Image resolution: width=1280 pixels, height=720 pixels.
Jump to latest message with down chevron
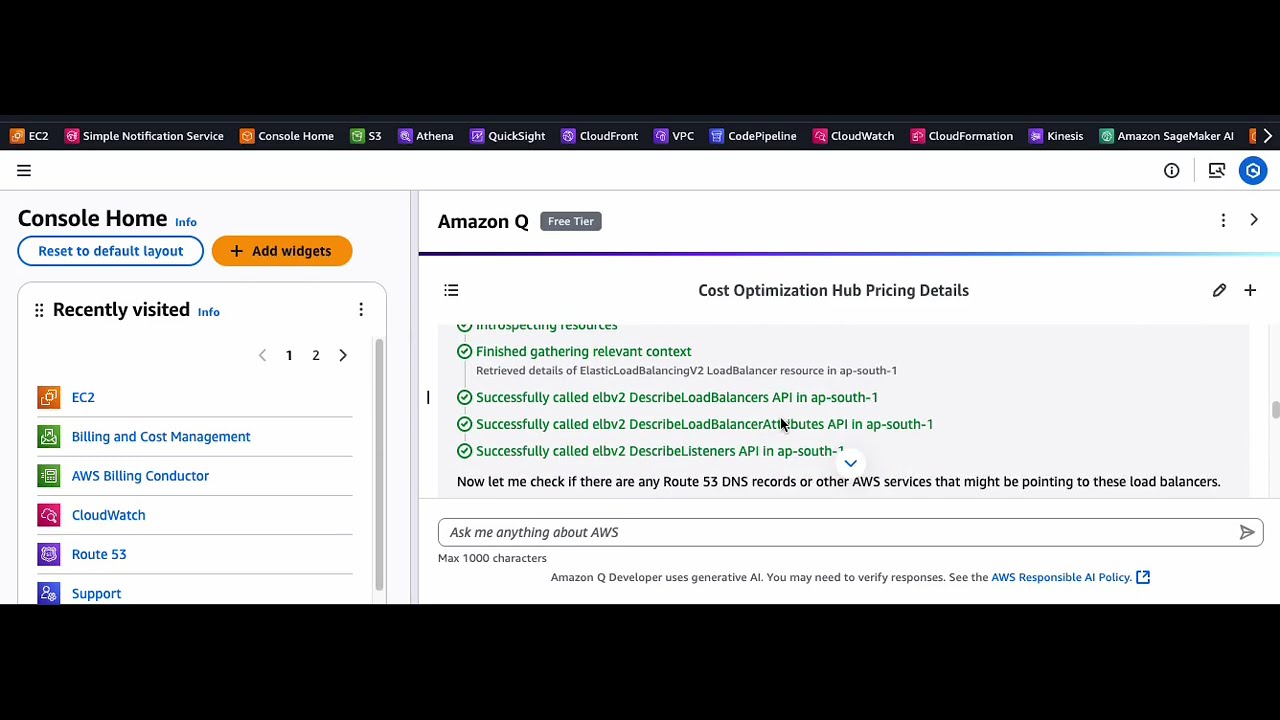click(x=850, y=463)
